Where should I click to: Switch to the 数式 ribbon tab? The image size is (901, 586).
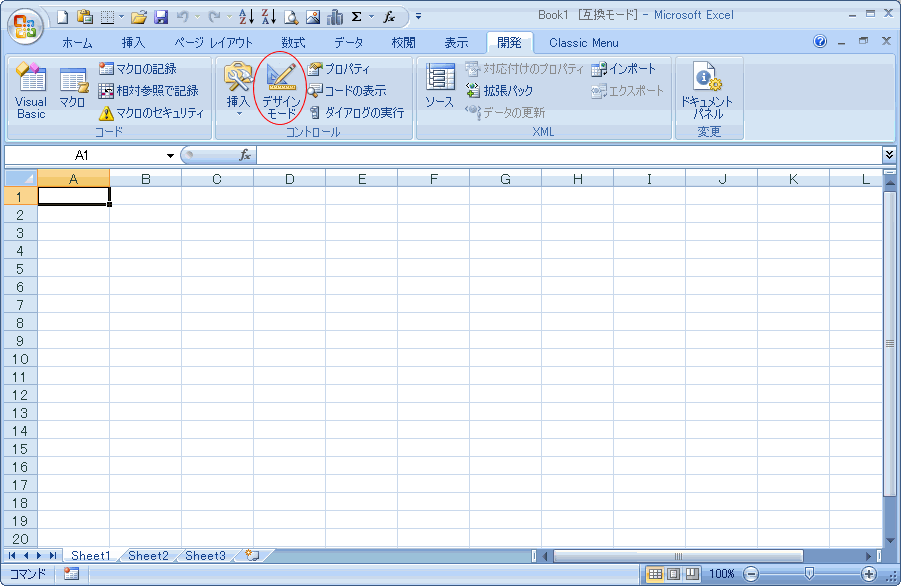click(293, 43)
